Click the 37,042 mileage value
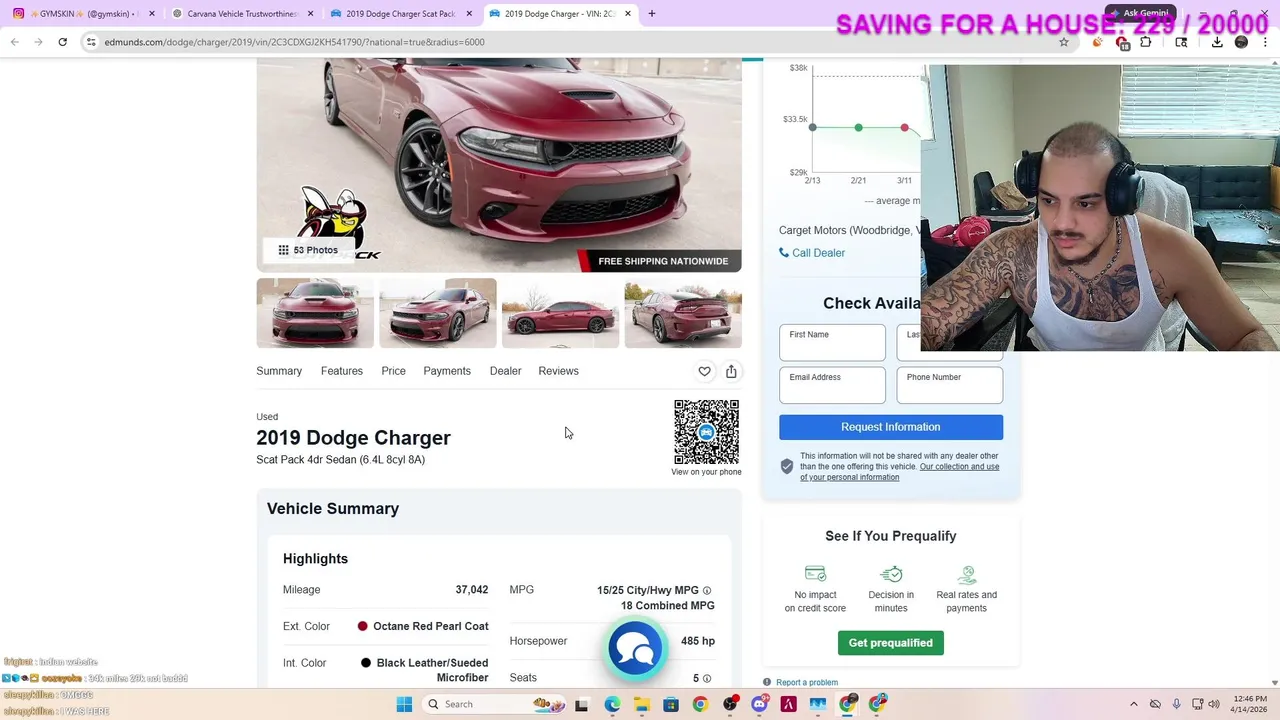The width and height of the screenshot is (1280, 720). tap(472, 590)
